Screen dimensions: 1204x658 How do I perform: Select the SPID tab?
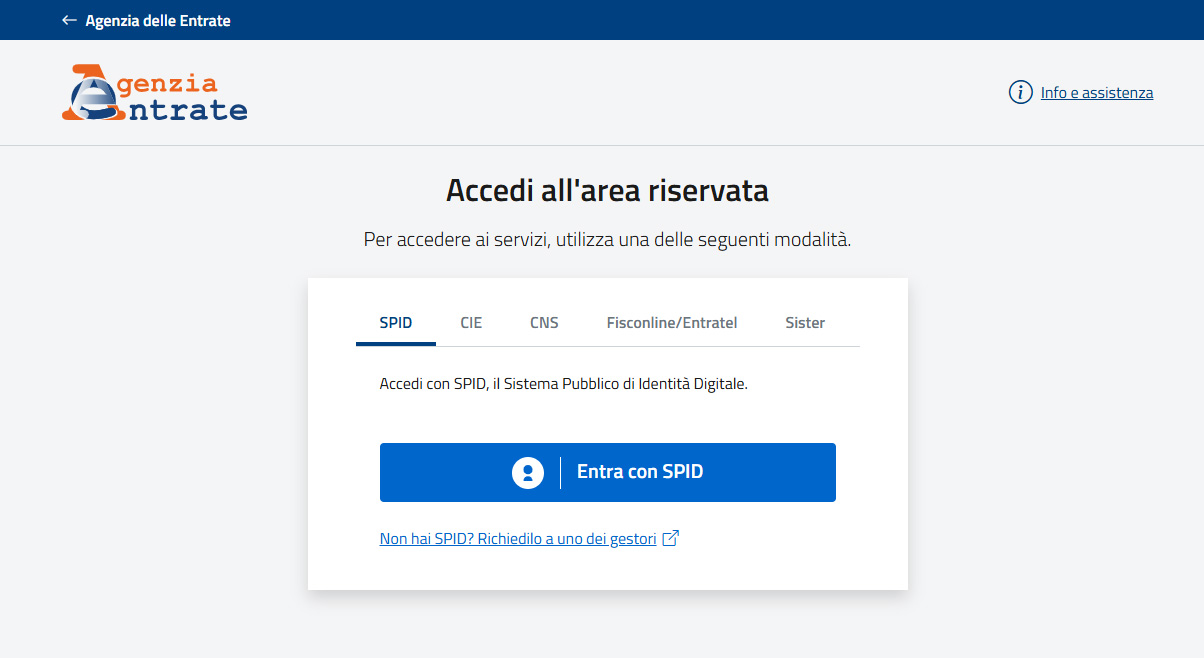click(x=396, y=323)
